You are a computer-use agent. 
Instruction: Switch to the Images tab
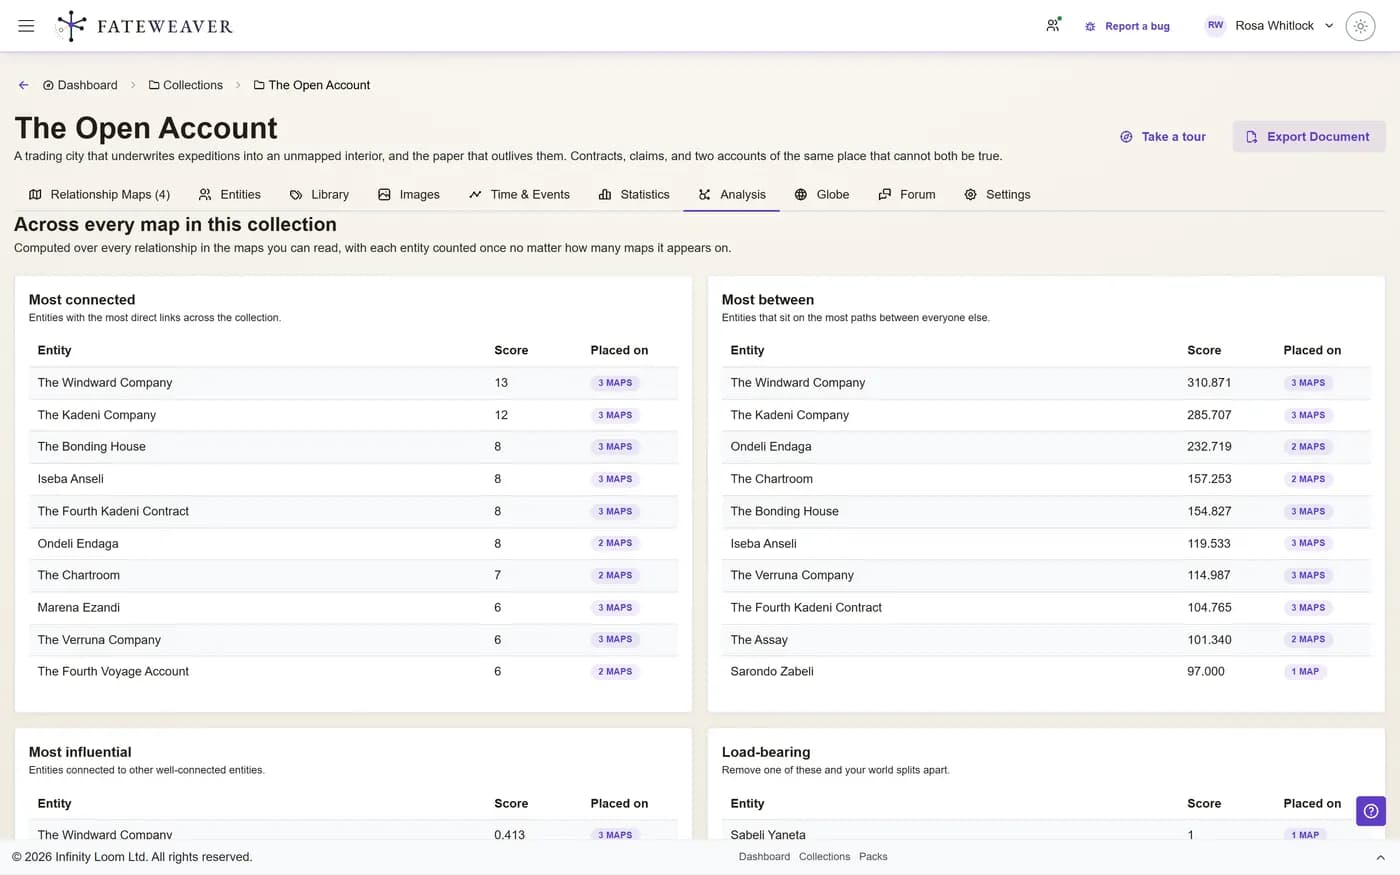pyautogui.click(x=409, y=194)
